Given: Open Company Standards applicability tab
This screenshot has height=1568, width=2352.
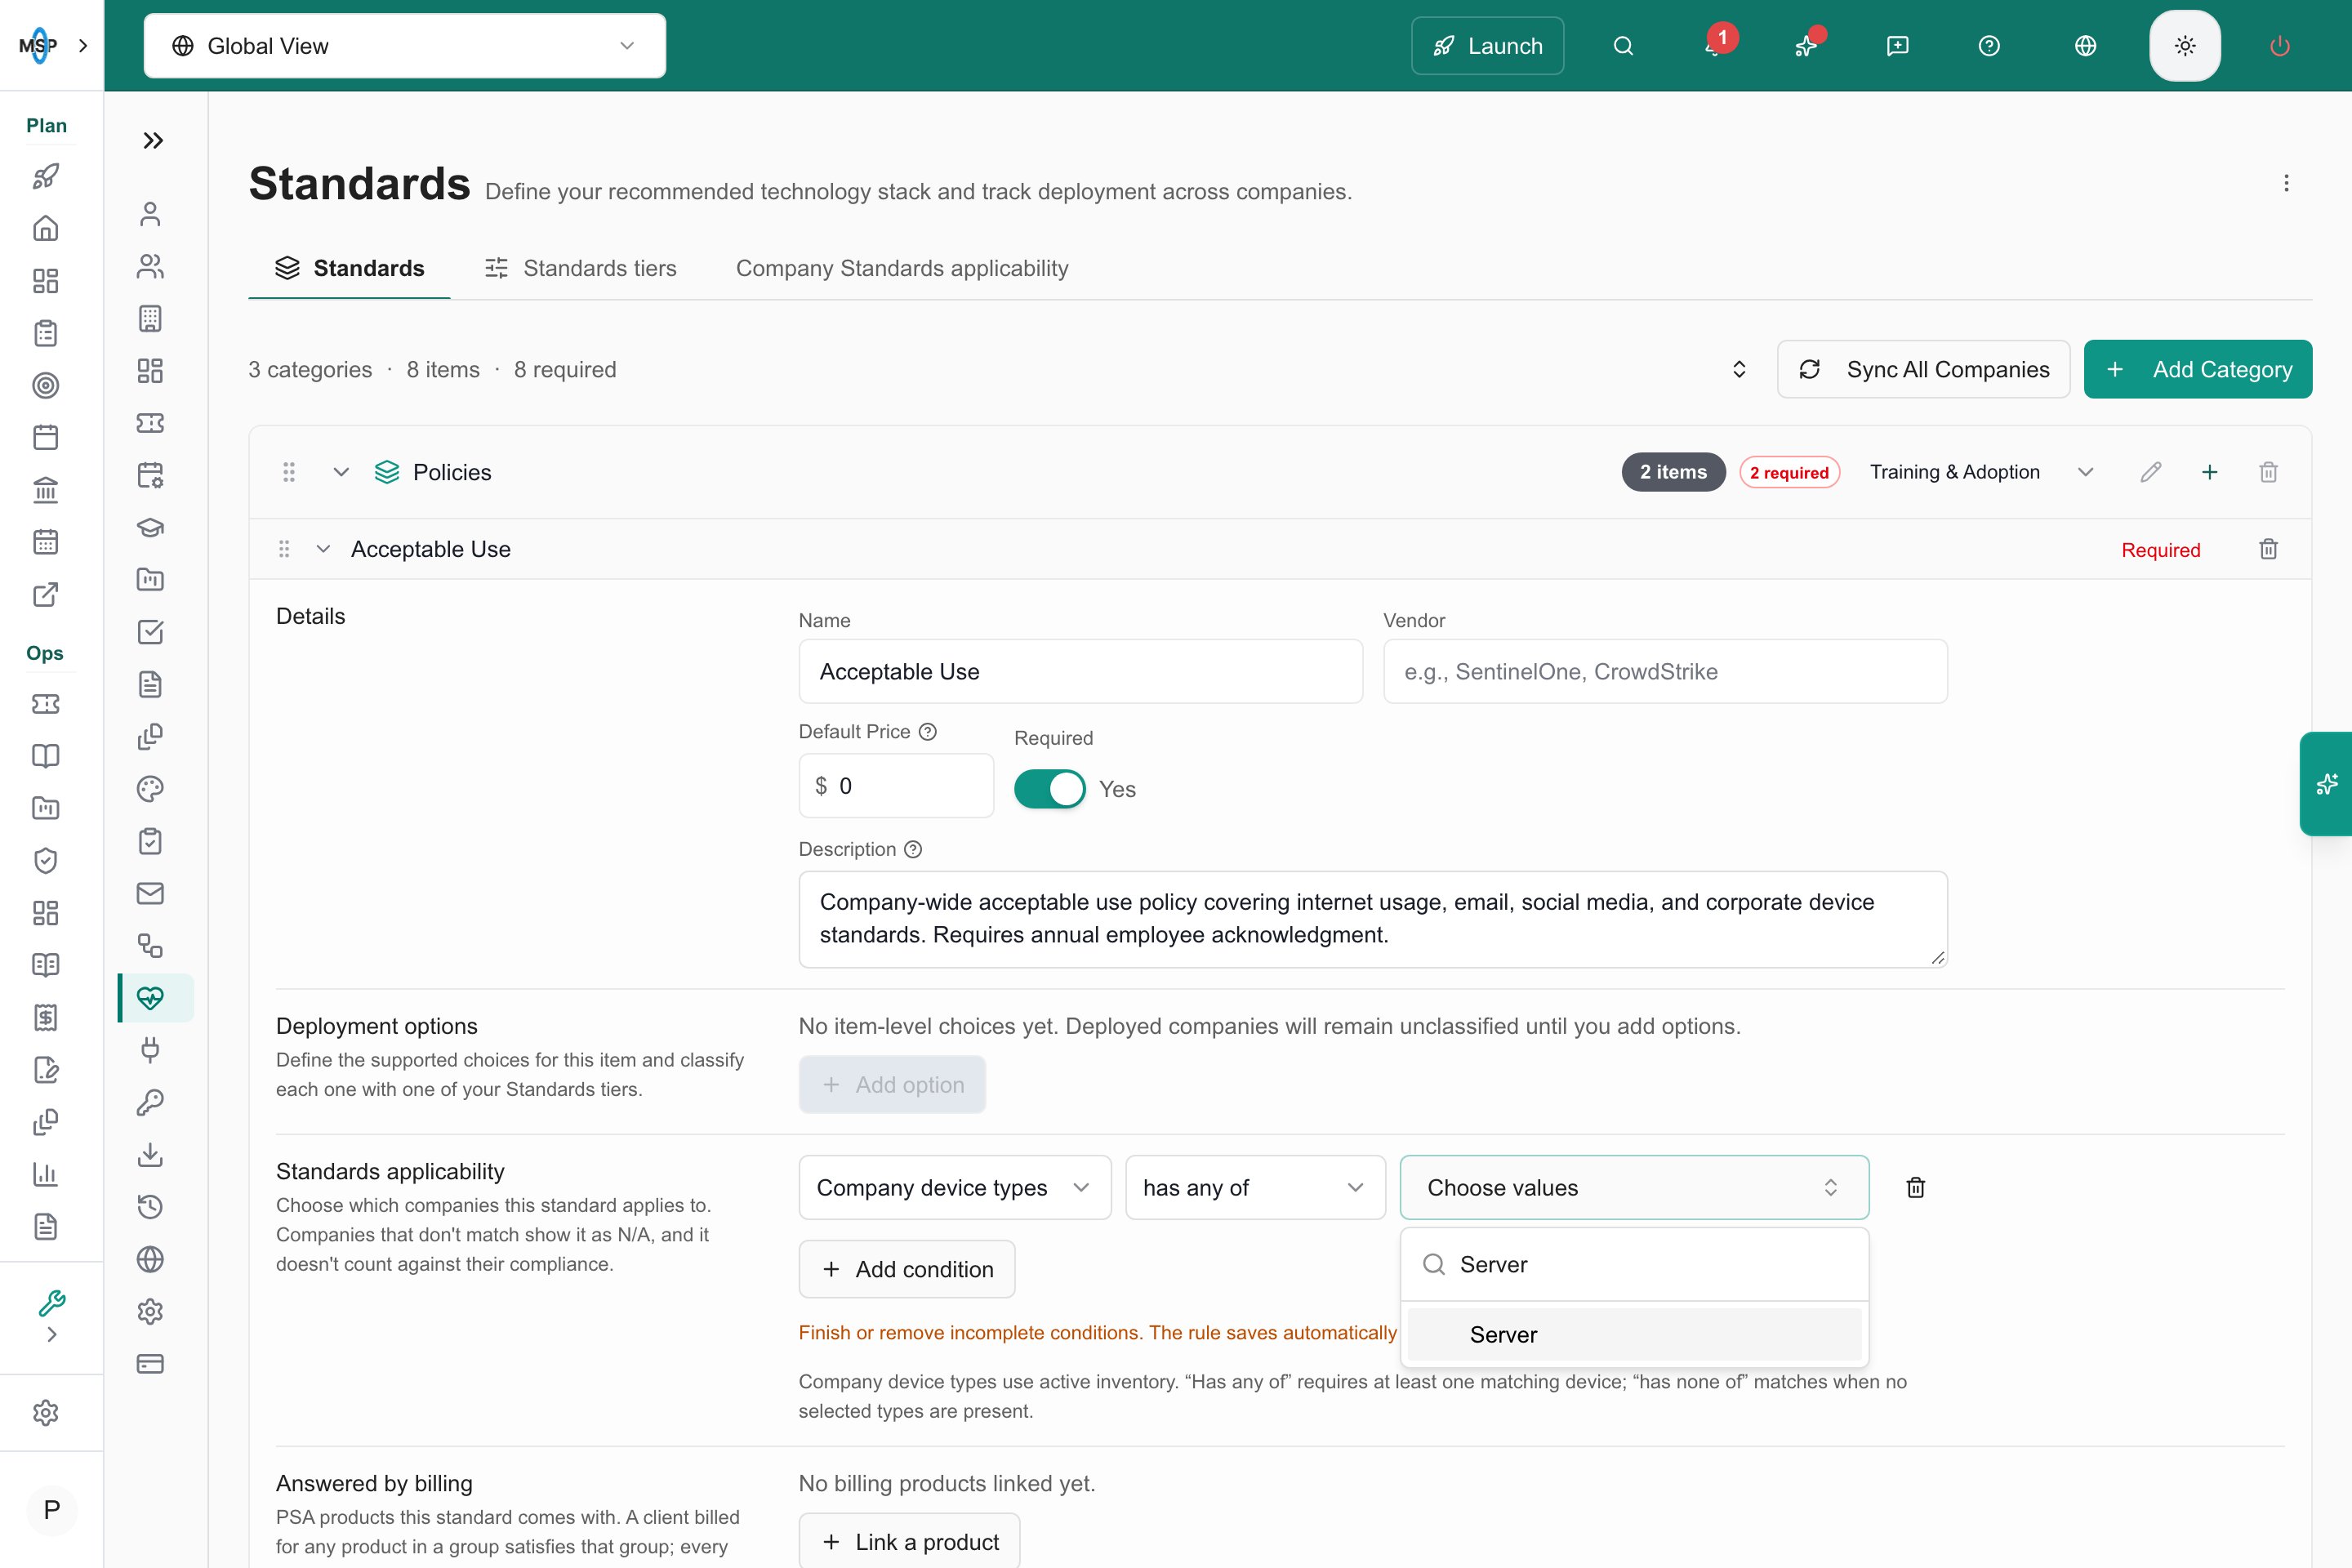Looking at the screenshot, I should tap(902, 268).
